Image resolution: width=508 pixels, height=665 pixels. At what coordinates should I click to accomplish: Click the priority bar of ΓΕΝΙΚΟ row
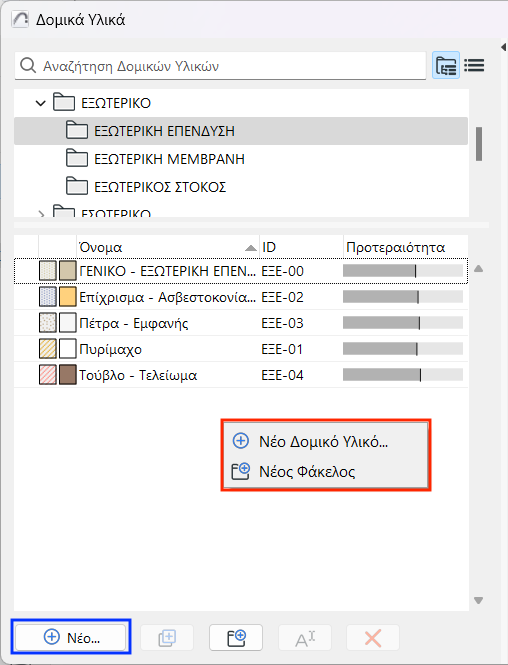pos(403,271)
